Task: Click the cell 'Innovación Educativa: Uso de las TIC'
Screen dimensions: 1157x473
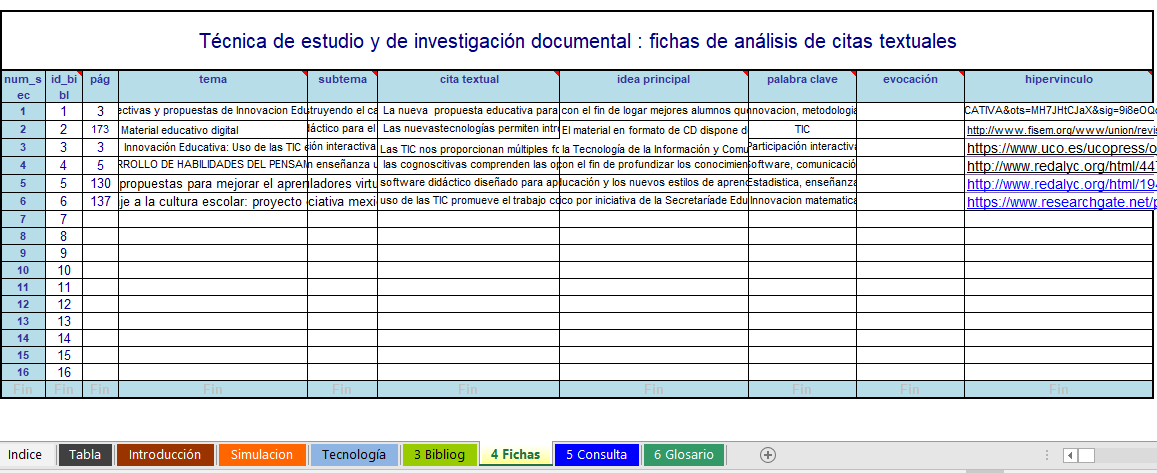Action: pos(213,148)
